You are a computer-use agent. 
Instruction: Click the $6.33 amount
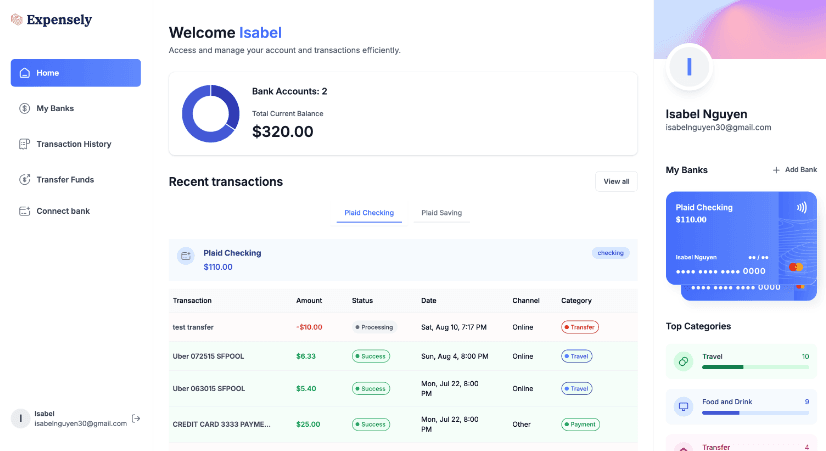pos(306,356)
